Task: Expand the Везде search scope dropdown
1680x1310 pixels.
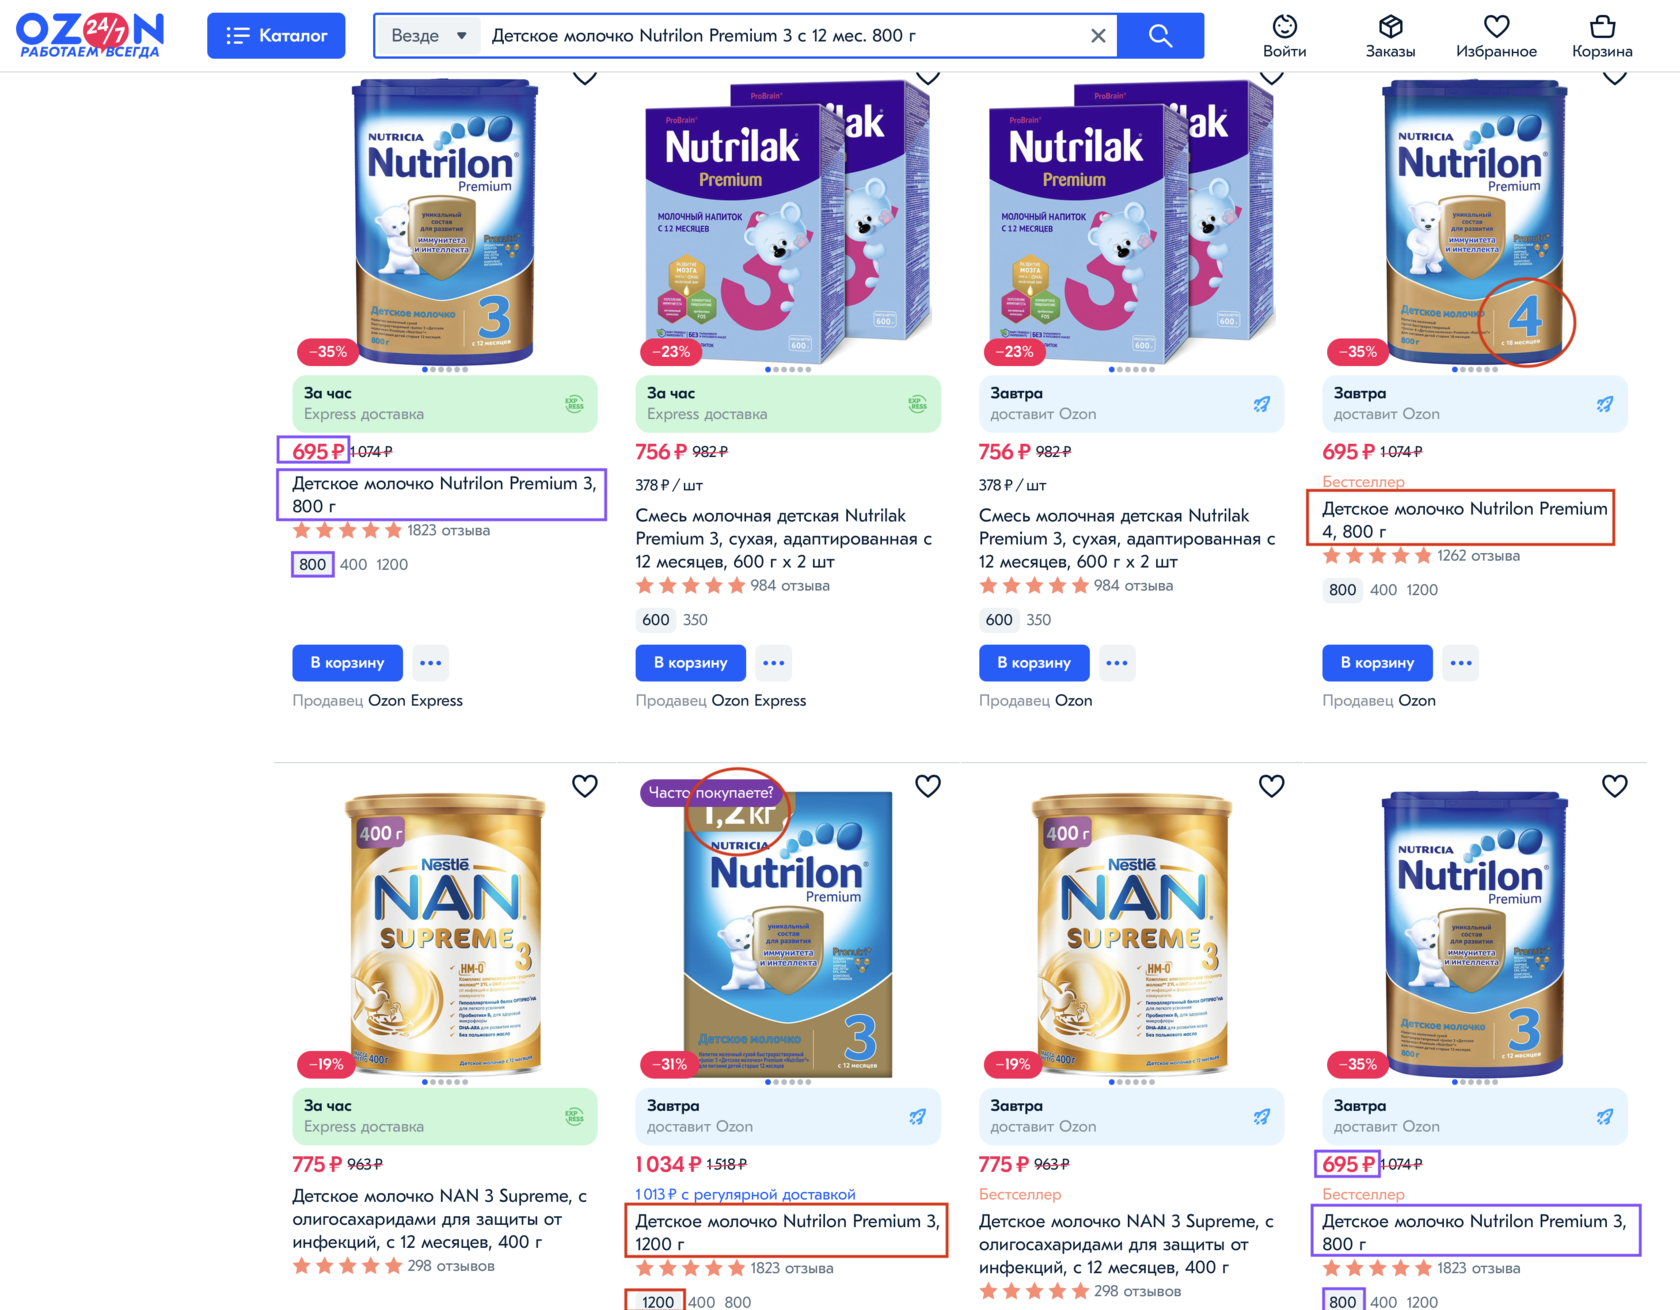Action: click(x=429, y=36)
